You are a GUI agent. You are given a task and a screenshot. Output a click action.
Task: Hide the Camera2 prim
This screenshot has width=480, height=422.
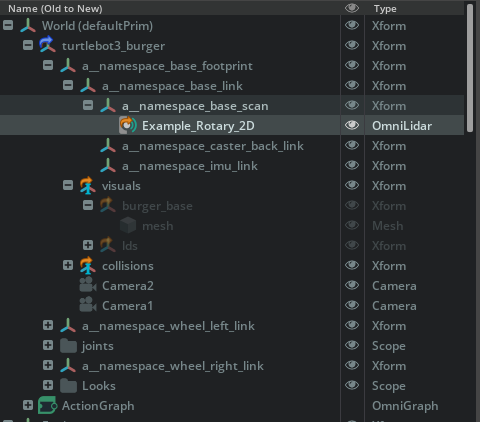click(352, 285)
